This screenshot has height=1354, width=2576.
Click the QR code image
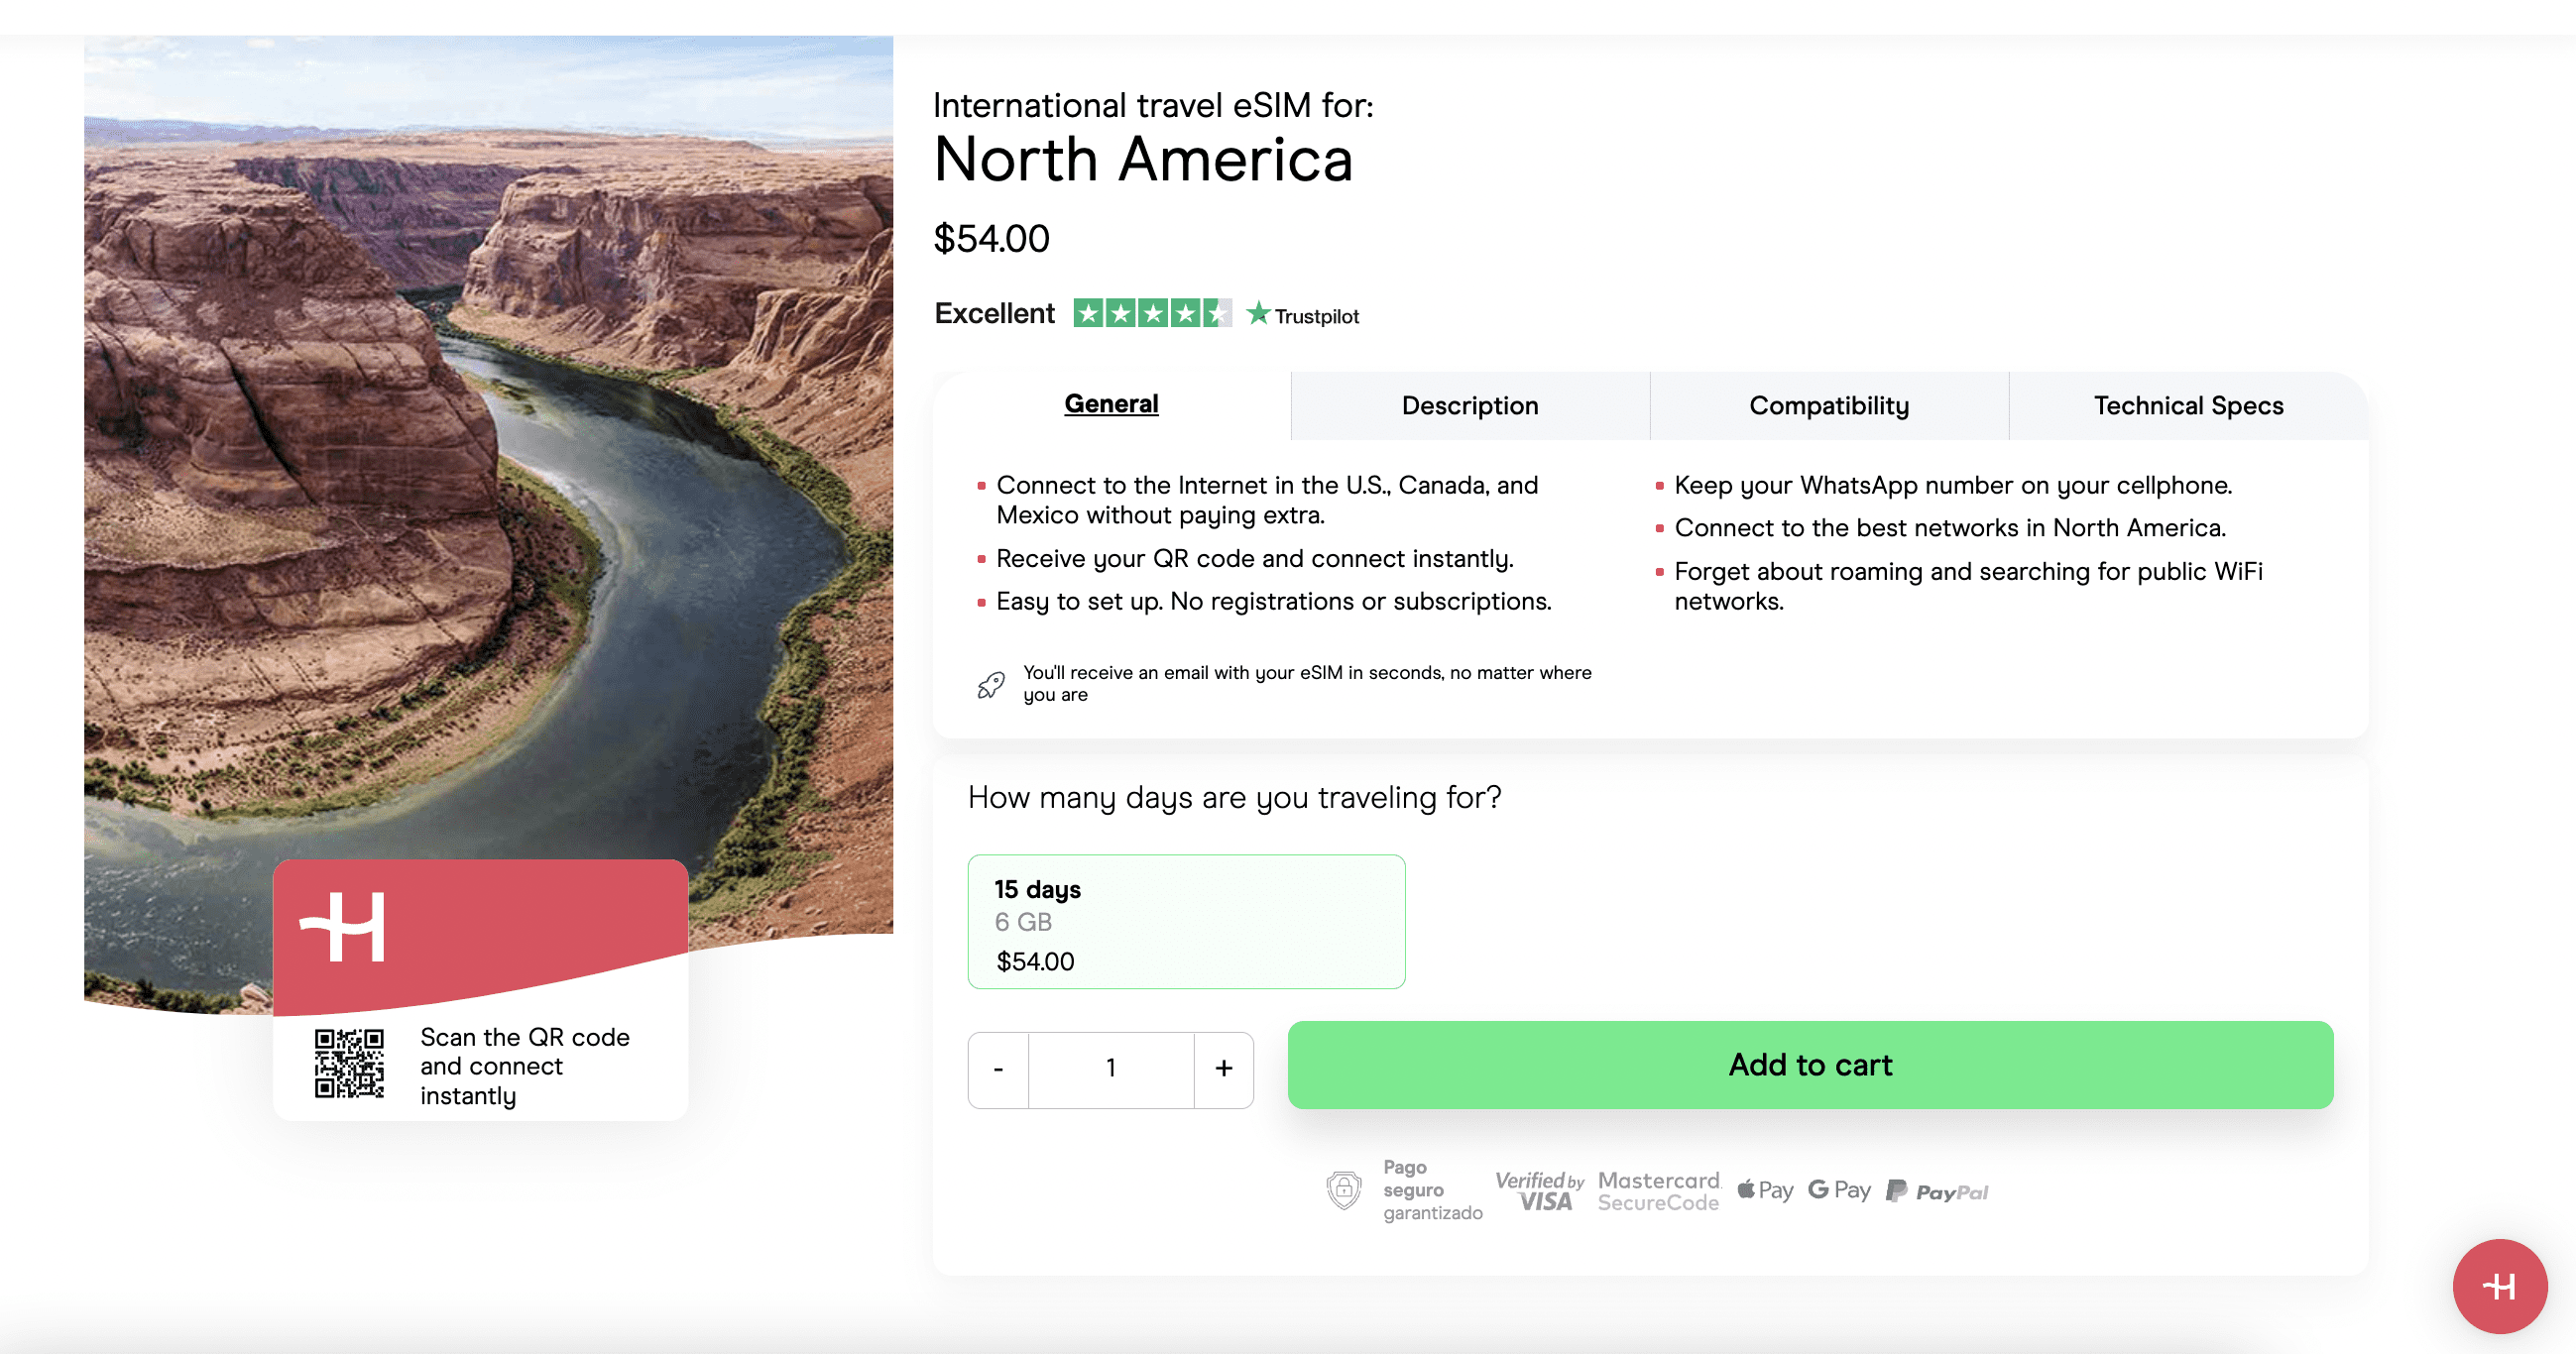349,1064
